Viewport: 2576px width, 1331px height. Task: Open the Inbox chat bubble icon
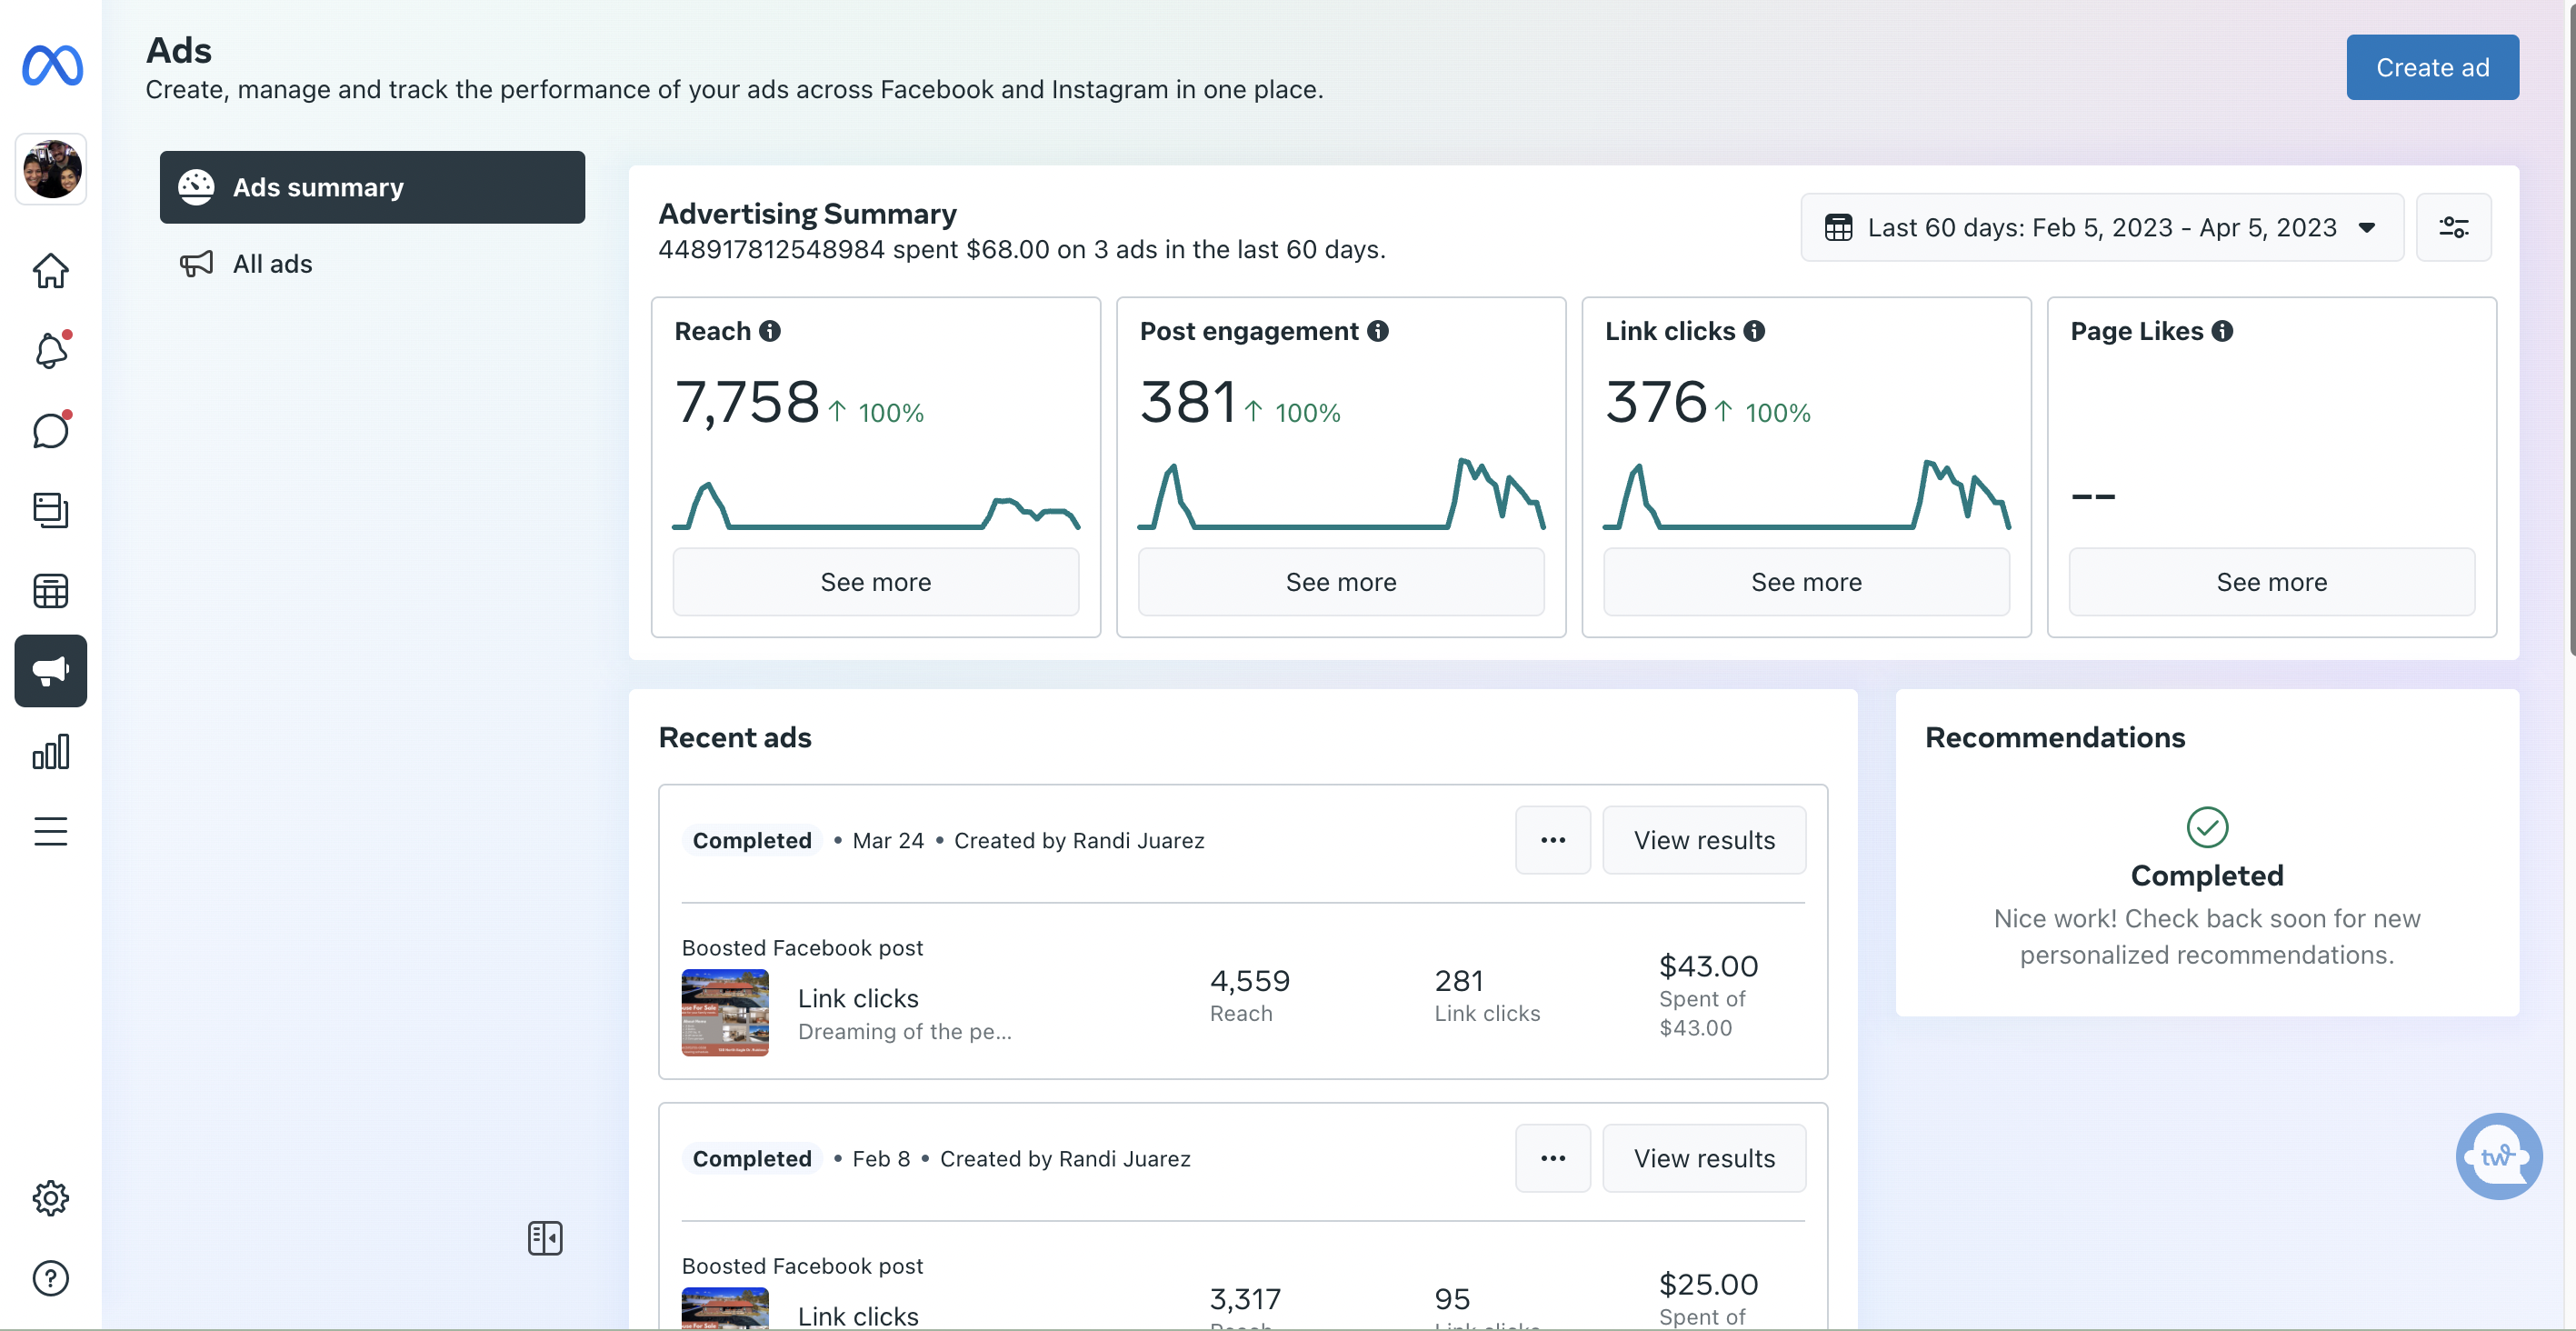[x=50, y=431]
